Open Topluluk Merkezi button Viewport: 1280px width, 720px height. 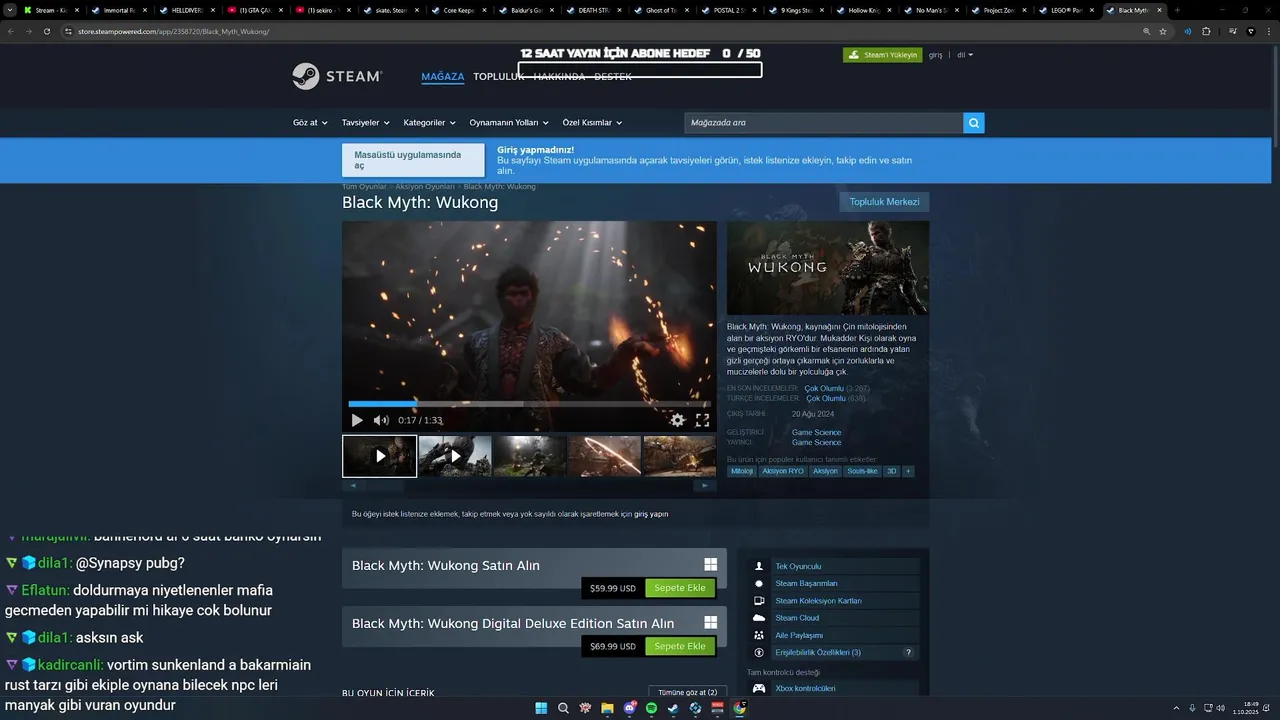pyautogui.click(x=884, y=202)
